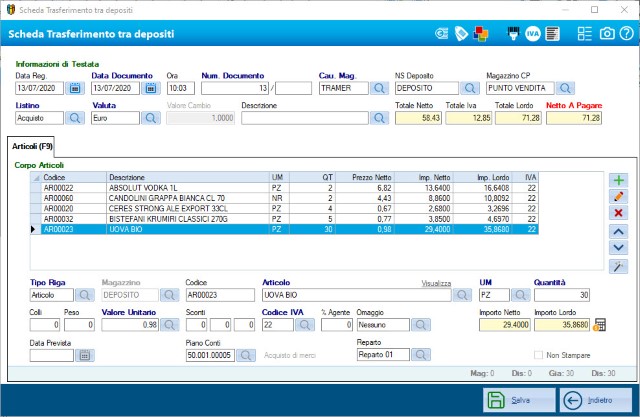Open Data Reg. calendar picker

point(75,88)
